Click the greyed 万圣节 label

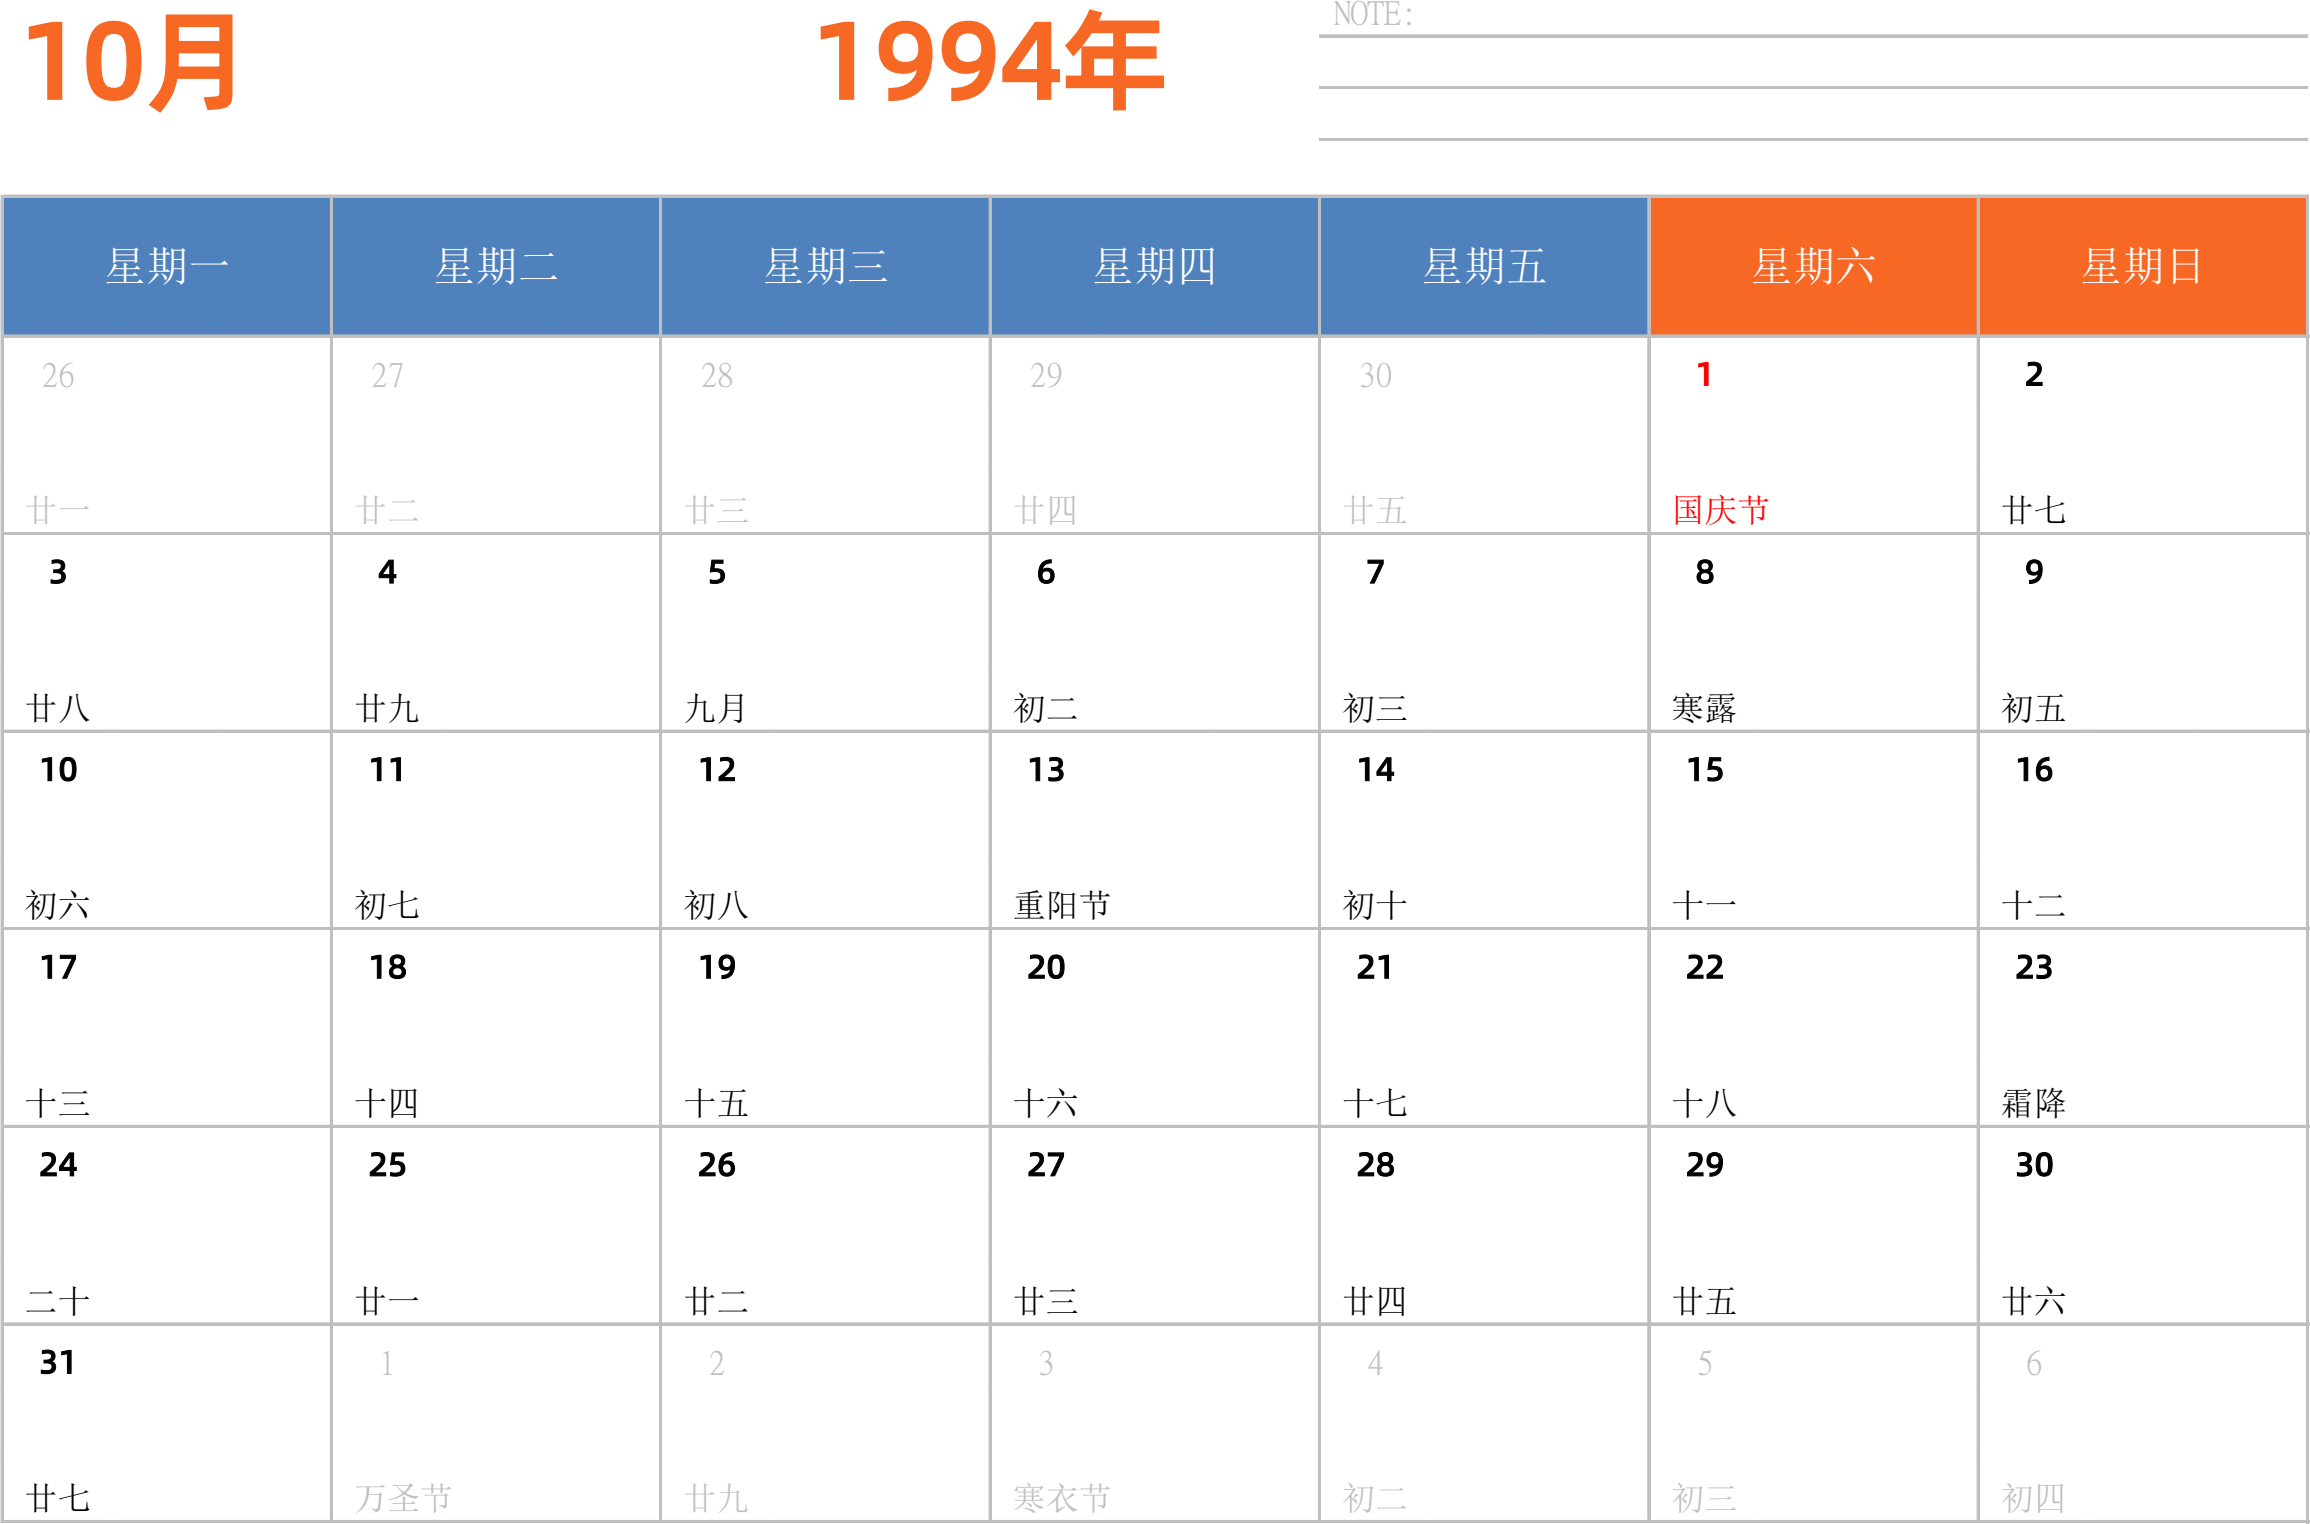pyautogui.click(x=404, y=1498)
